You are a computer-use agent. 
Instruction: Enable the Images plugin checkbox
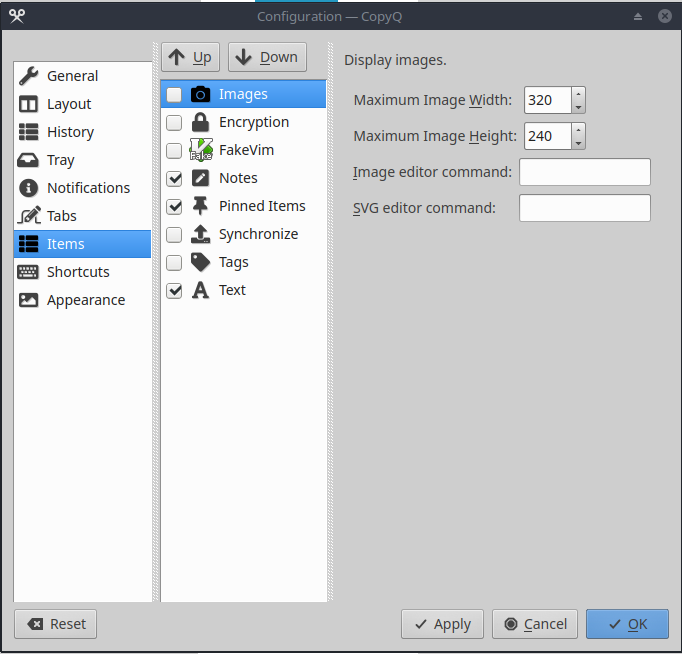(x=174, y=94)
